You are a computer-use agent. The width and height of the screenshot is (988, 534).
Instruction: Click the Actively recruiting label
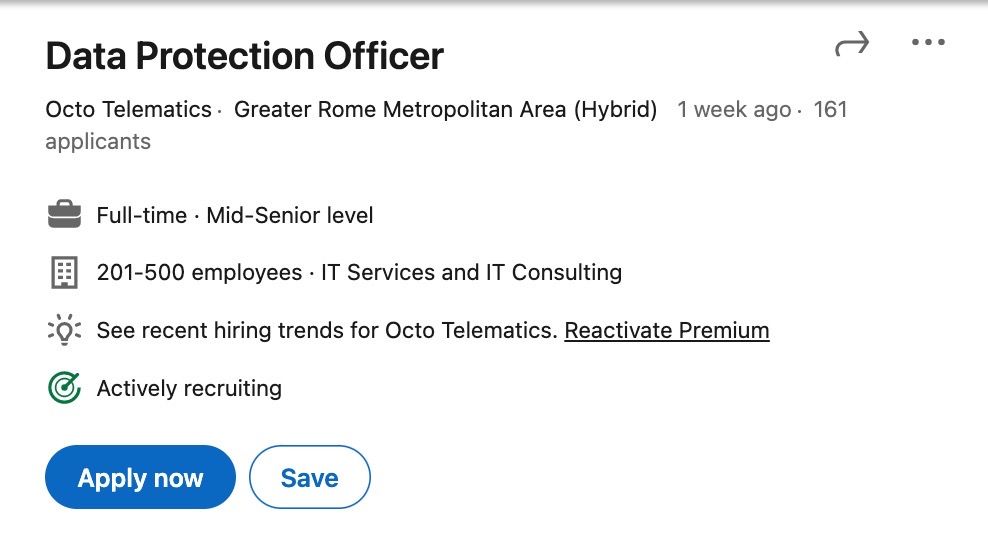click(x=189, y=388)
